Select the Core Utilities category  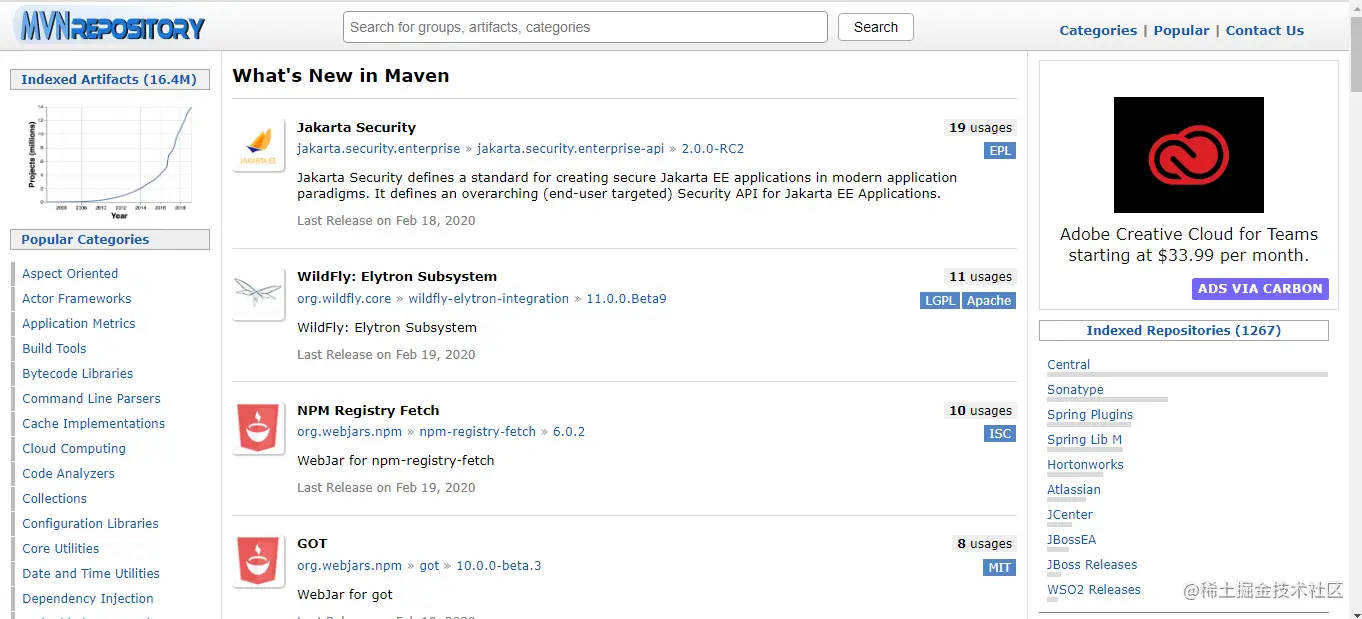(x=61, y=548)
